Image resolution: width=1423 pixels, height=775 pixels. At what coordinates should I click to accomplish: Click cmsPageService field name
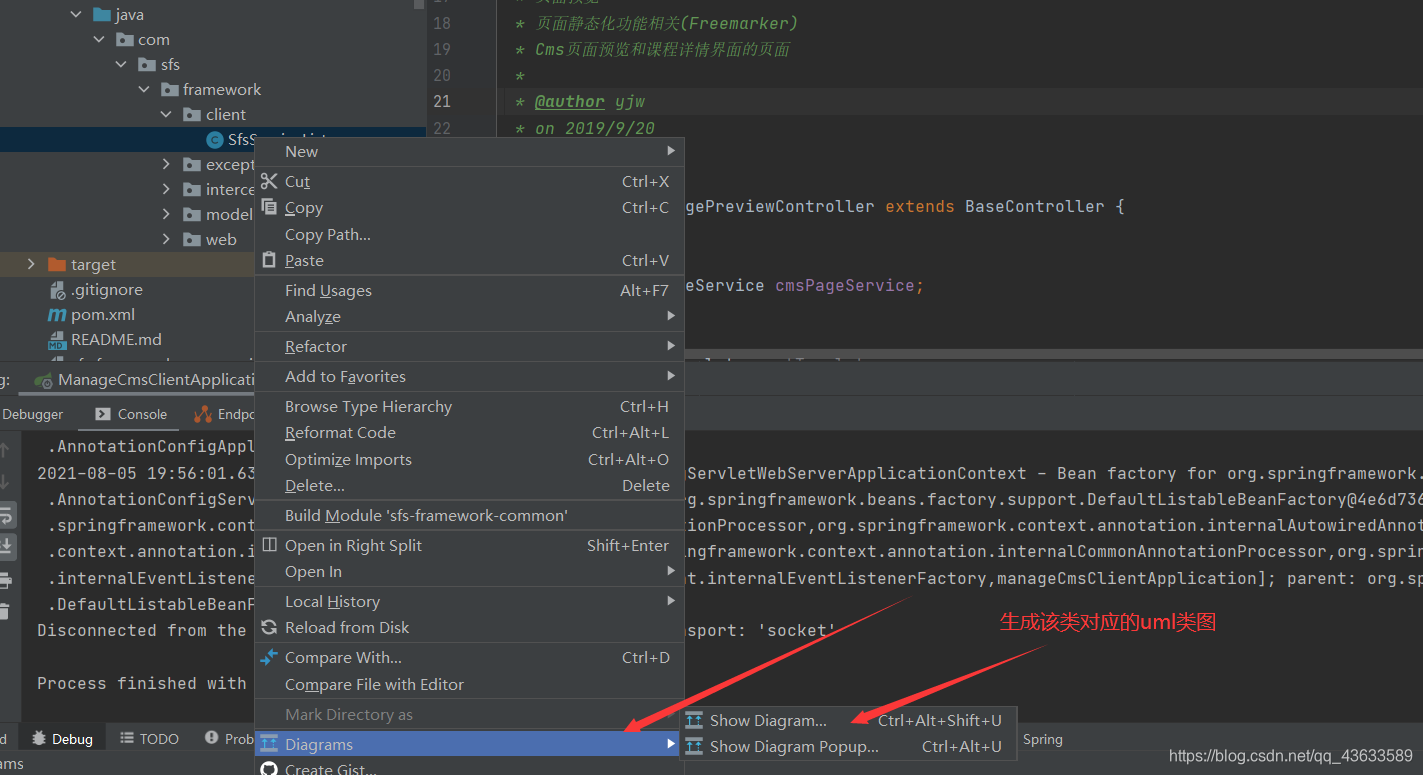pos(845,286)
